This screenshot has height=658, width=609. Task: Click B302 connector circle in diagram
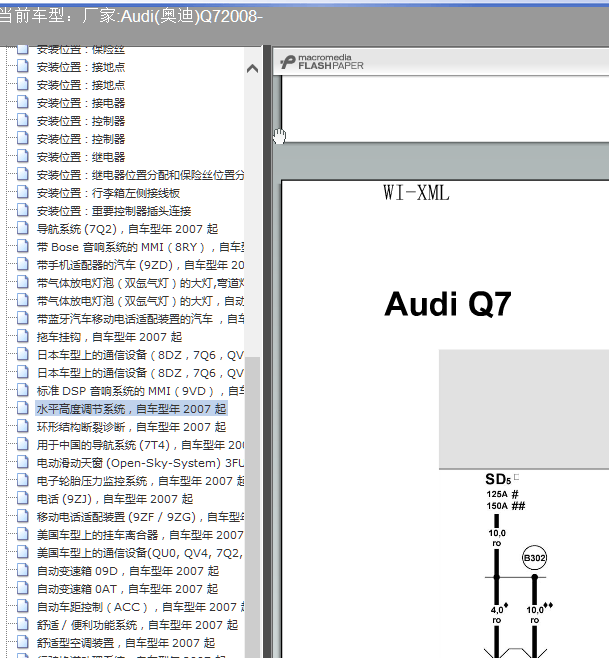pyautogui.click(x=534, y=558)
